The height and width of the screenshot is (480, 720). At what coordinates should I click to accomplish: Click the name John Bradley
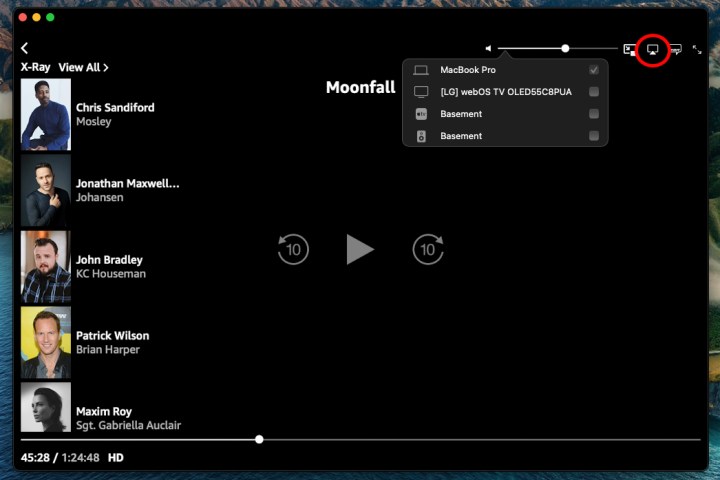(x=109, y=260)
